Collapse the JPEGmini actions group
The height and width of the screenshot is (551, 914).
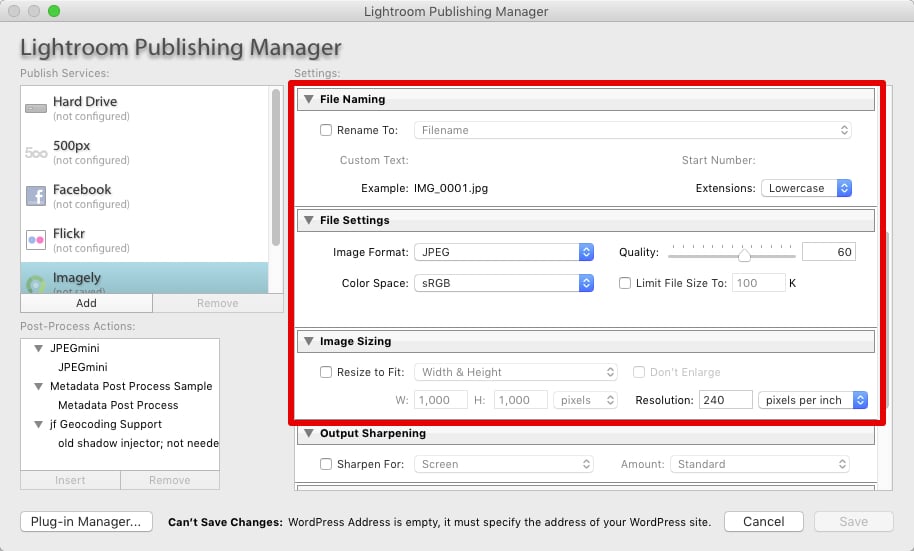(x=38, y=348)
